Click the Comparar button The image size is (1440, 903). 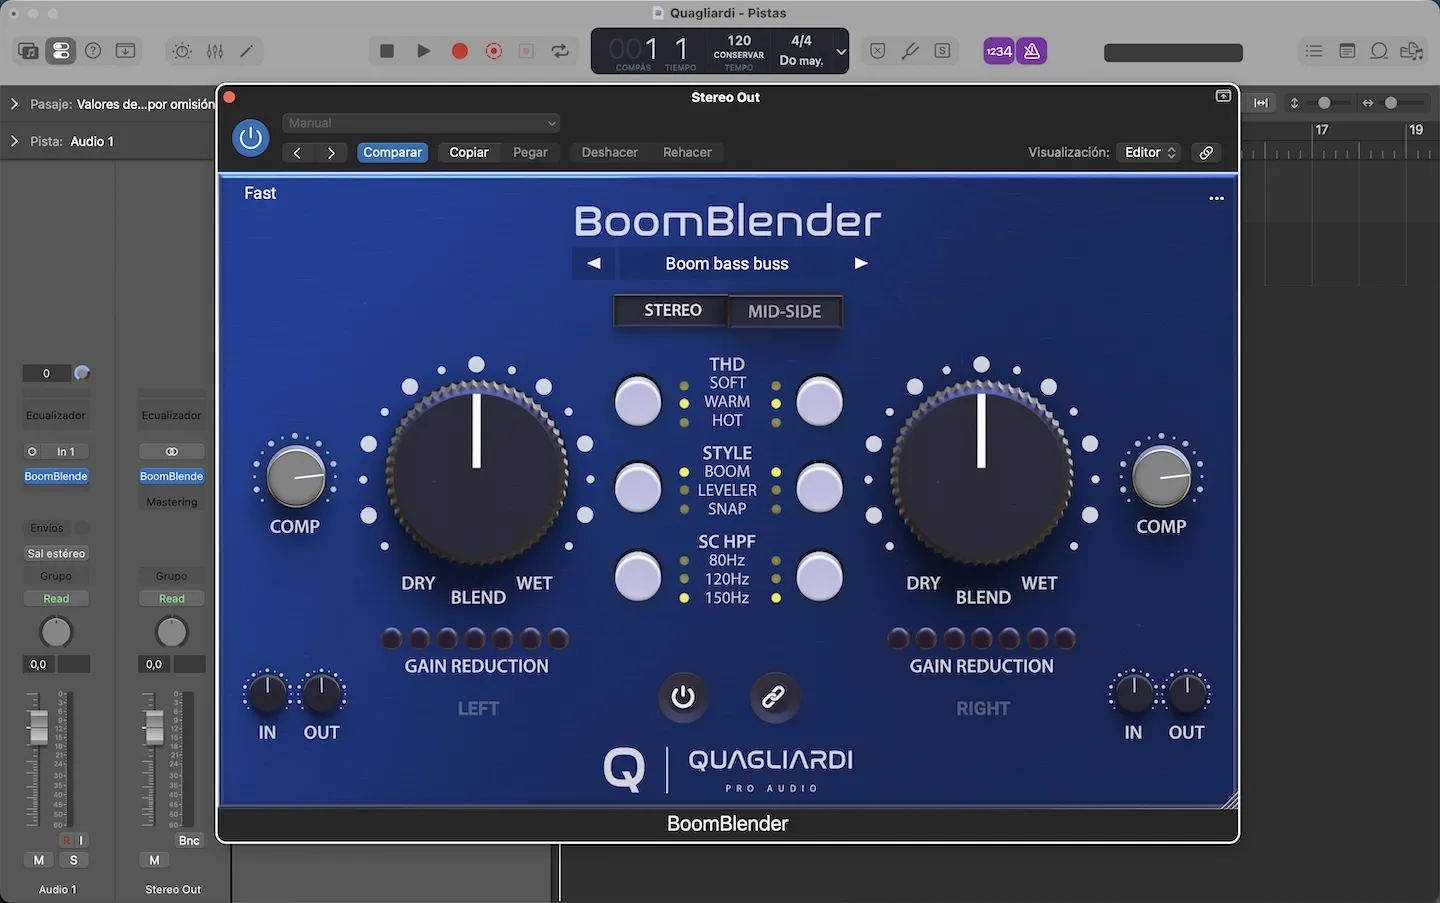pos(392,153)
